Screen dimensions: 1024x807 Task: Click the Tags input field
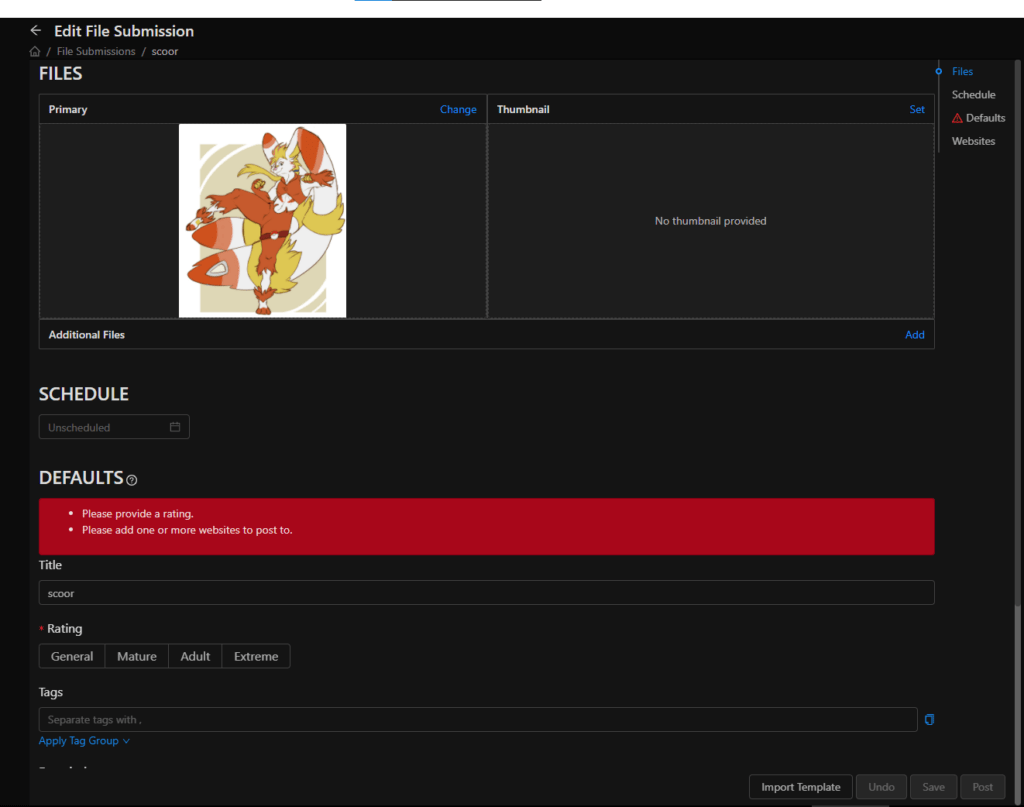click(477, 720)
